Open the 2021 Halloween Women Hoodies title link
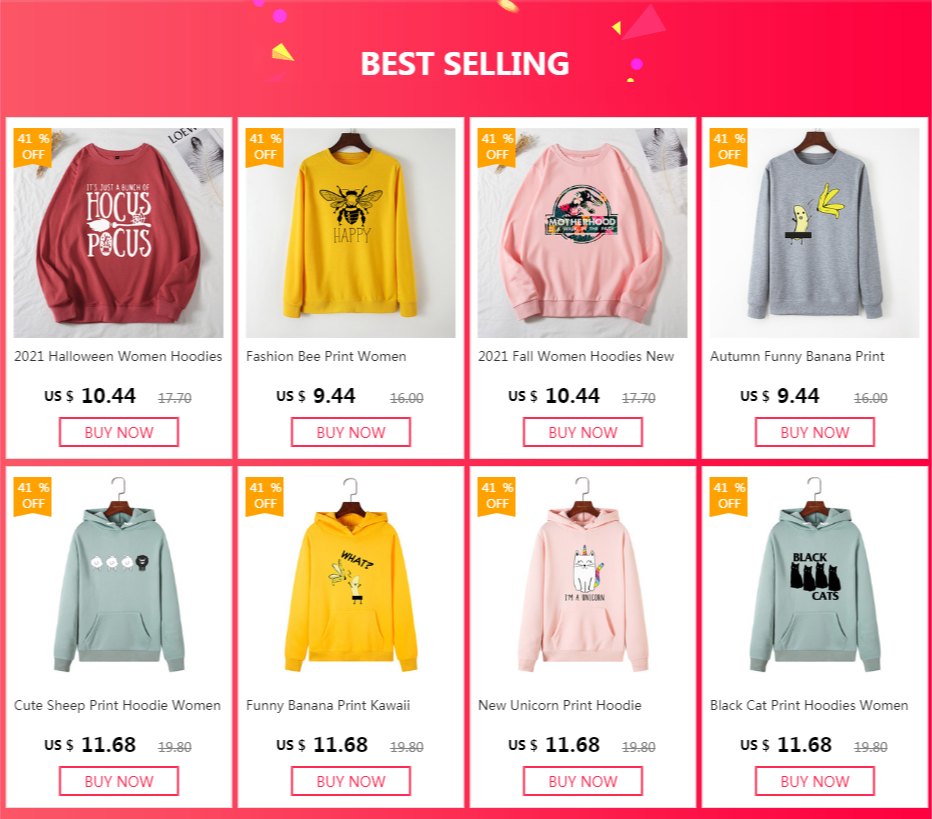The height and width of the screenshot is (819, 932). pos(118,357)
